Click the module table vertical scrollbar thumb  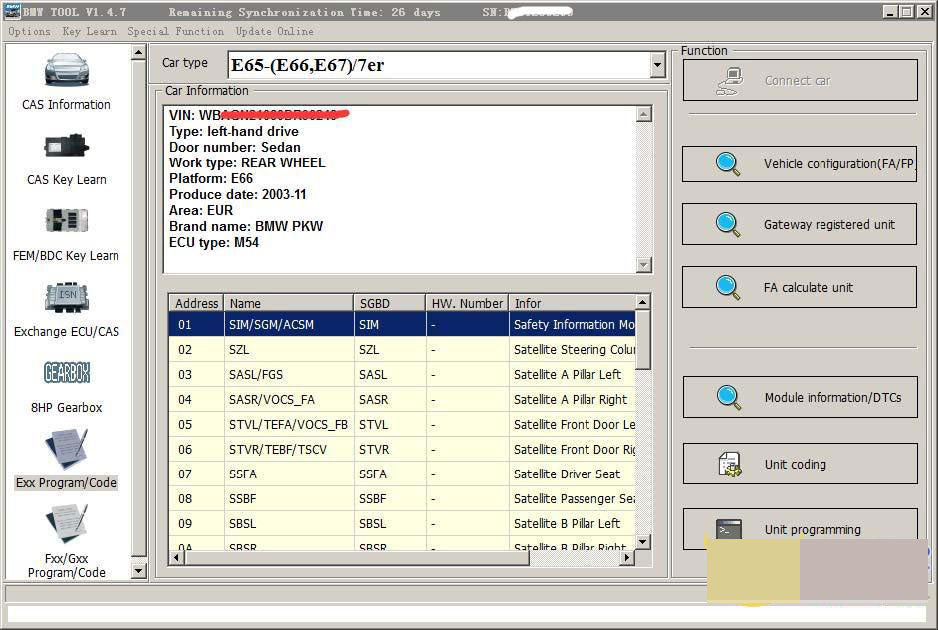pyautogui.click(x=642, y=340)
